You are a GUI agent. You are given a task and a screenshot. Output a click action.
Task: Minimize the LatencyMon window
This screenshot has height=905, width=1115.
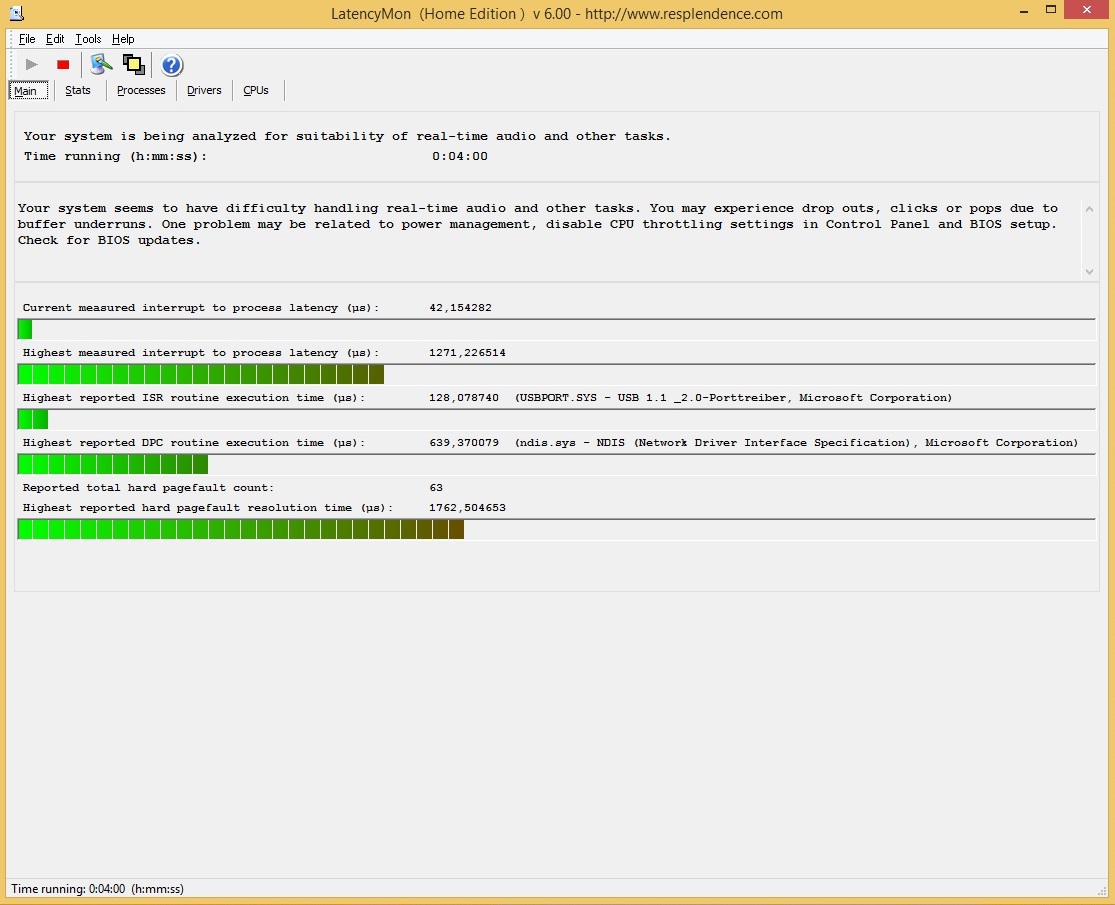[1024, 11]
